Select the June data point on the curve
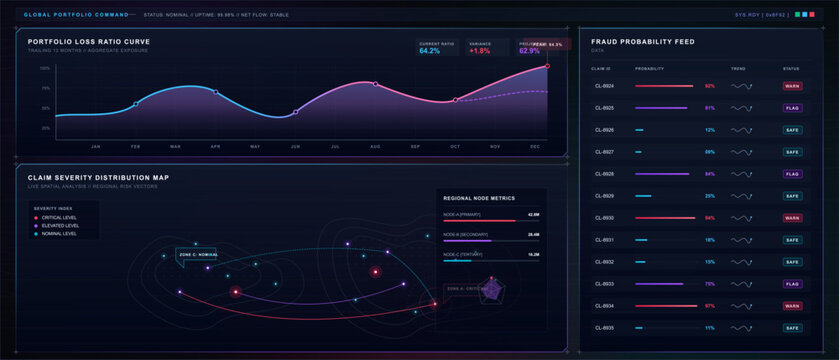The width and height of the screenshot is (839, 360). [295, 112]
